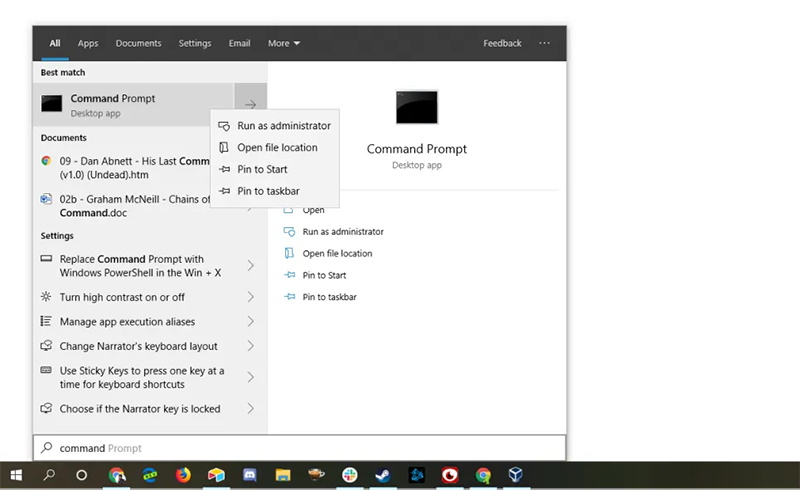Launch Discord from the taskbar
This screenshot has height=490, width=800.
pos(249,475)
